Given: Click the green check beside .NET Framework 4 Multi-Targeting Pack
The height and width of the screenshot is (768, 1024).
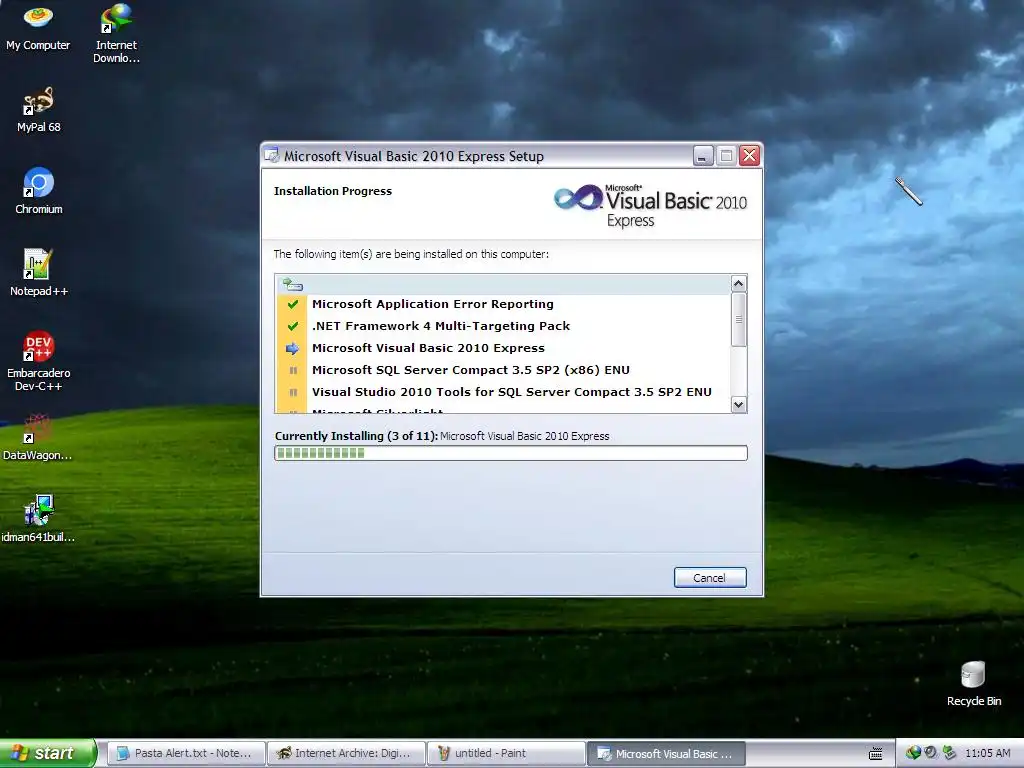Looking at the screenshot, I should pos(293,326).
